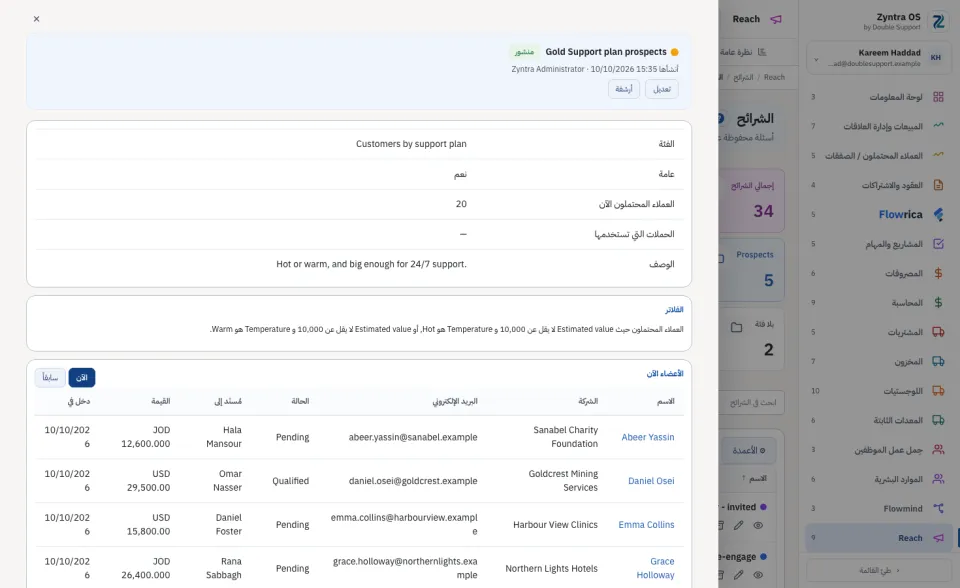Viewport: 960px width, 588px height.
Task: Click the الشركة column header
Action: tap(588, 401)
